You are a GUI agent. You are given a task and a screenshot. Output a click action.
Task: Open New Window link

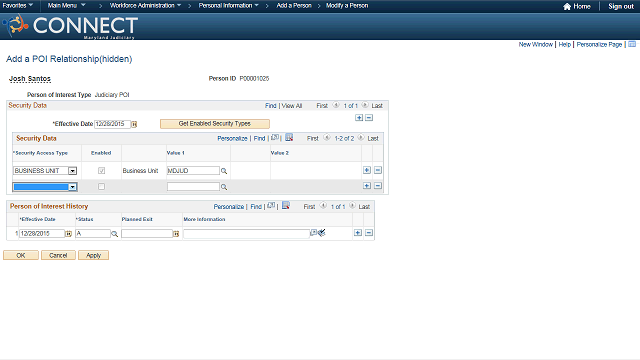[x=536, y=44]
